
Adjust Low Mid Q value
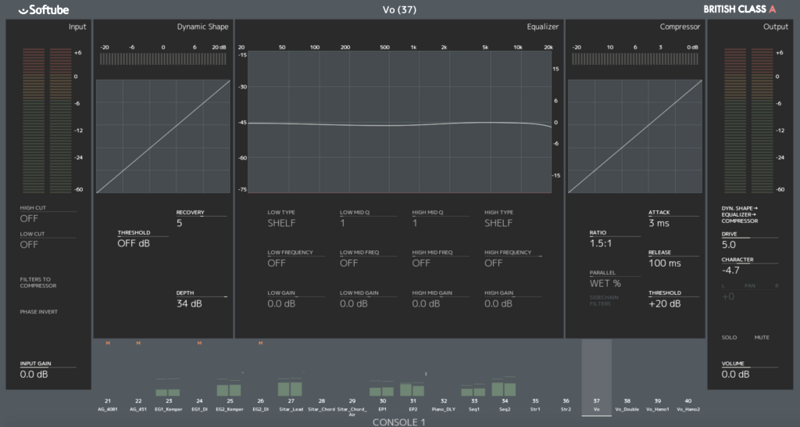[x=367, y=219]
